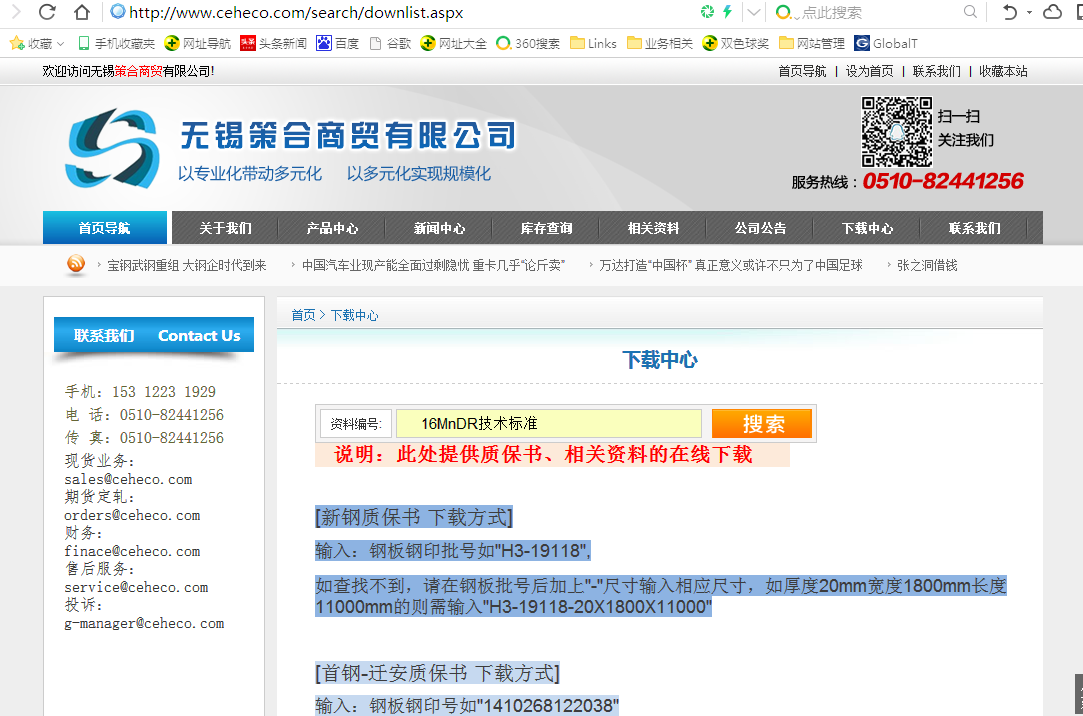The height and width of the screenshot is (716, 1083).
Task: Click the browser home icon
Action: pyautogui.click(x=82, y=12)
